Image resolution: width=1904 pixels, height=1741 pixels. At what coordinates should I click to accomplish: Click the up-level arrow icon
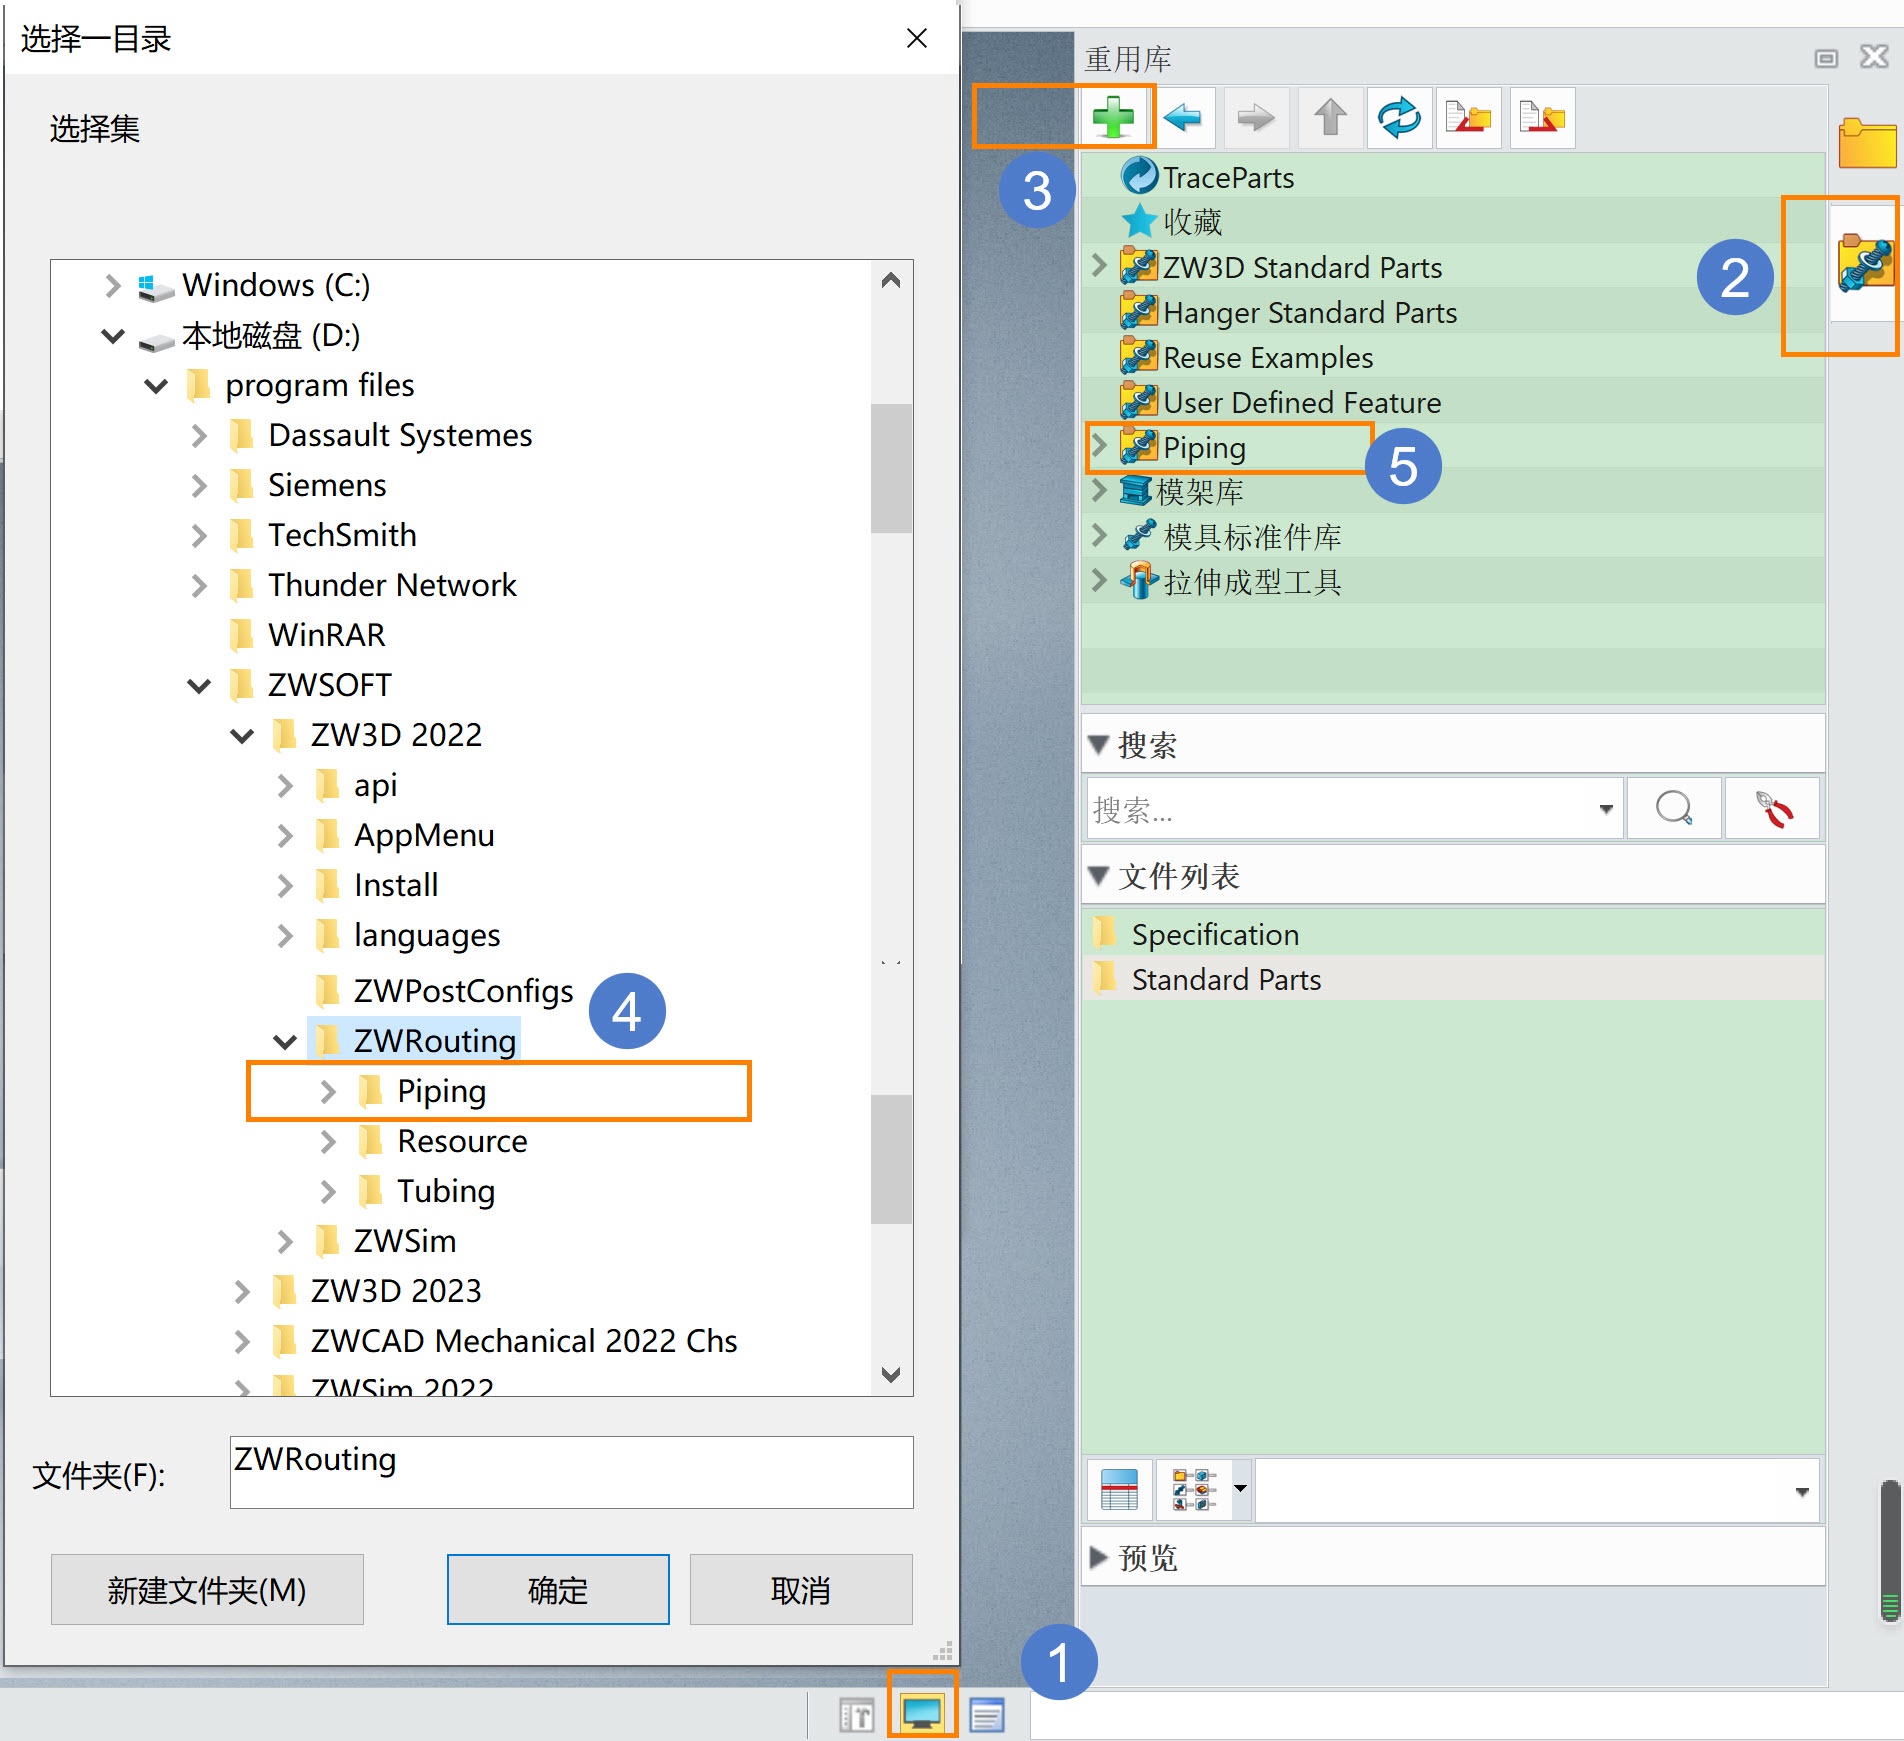(x=1330, y=118)
